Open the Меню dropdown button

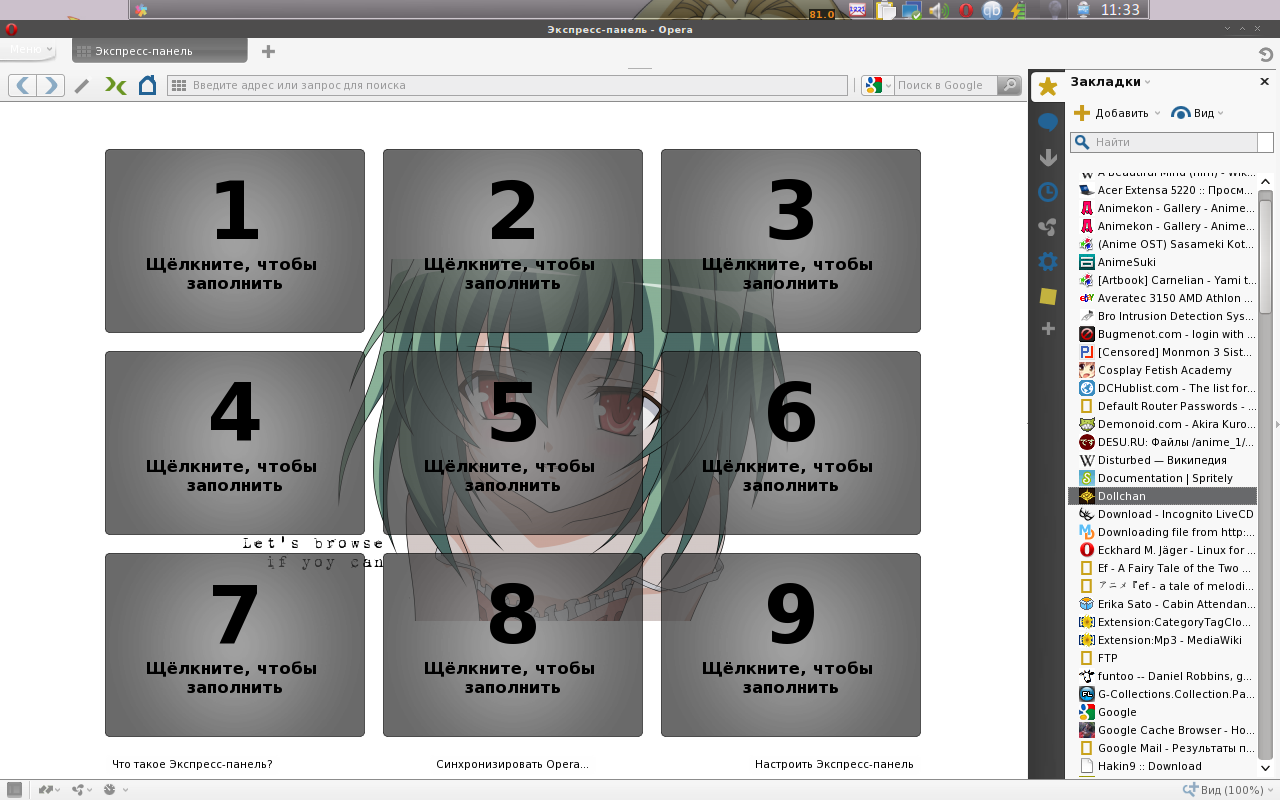[x=28, y=49]
